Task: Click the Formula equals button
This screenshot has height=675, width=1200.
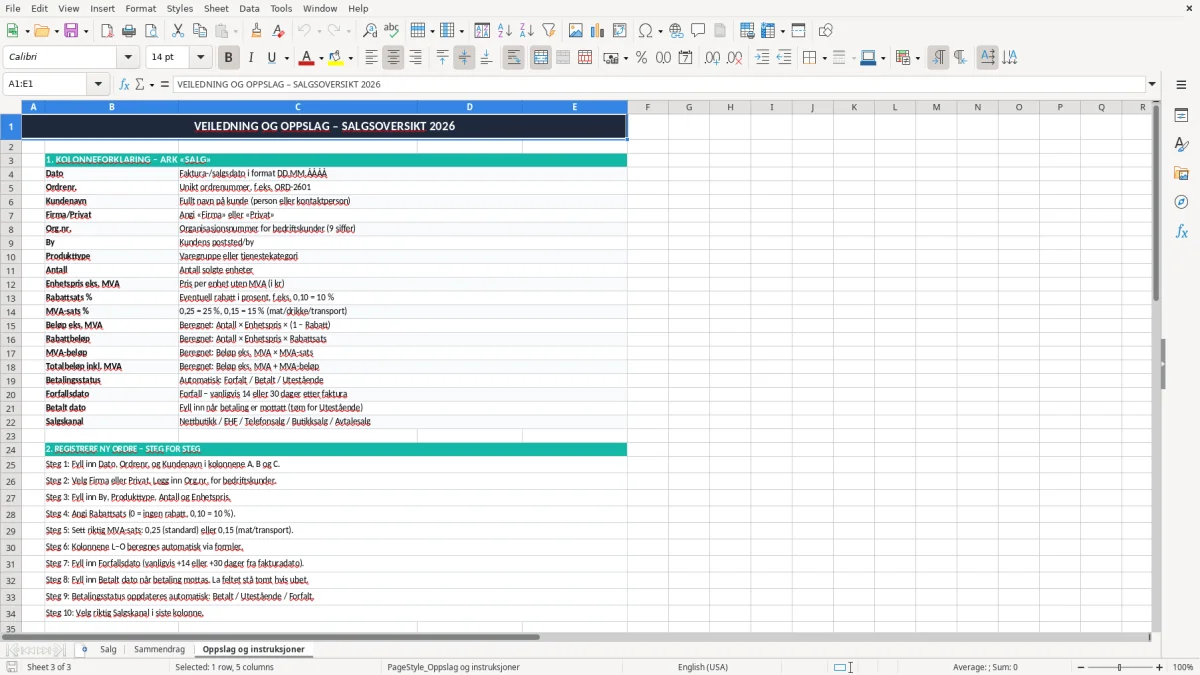Action: point(165,84)
